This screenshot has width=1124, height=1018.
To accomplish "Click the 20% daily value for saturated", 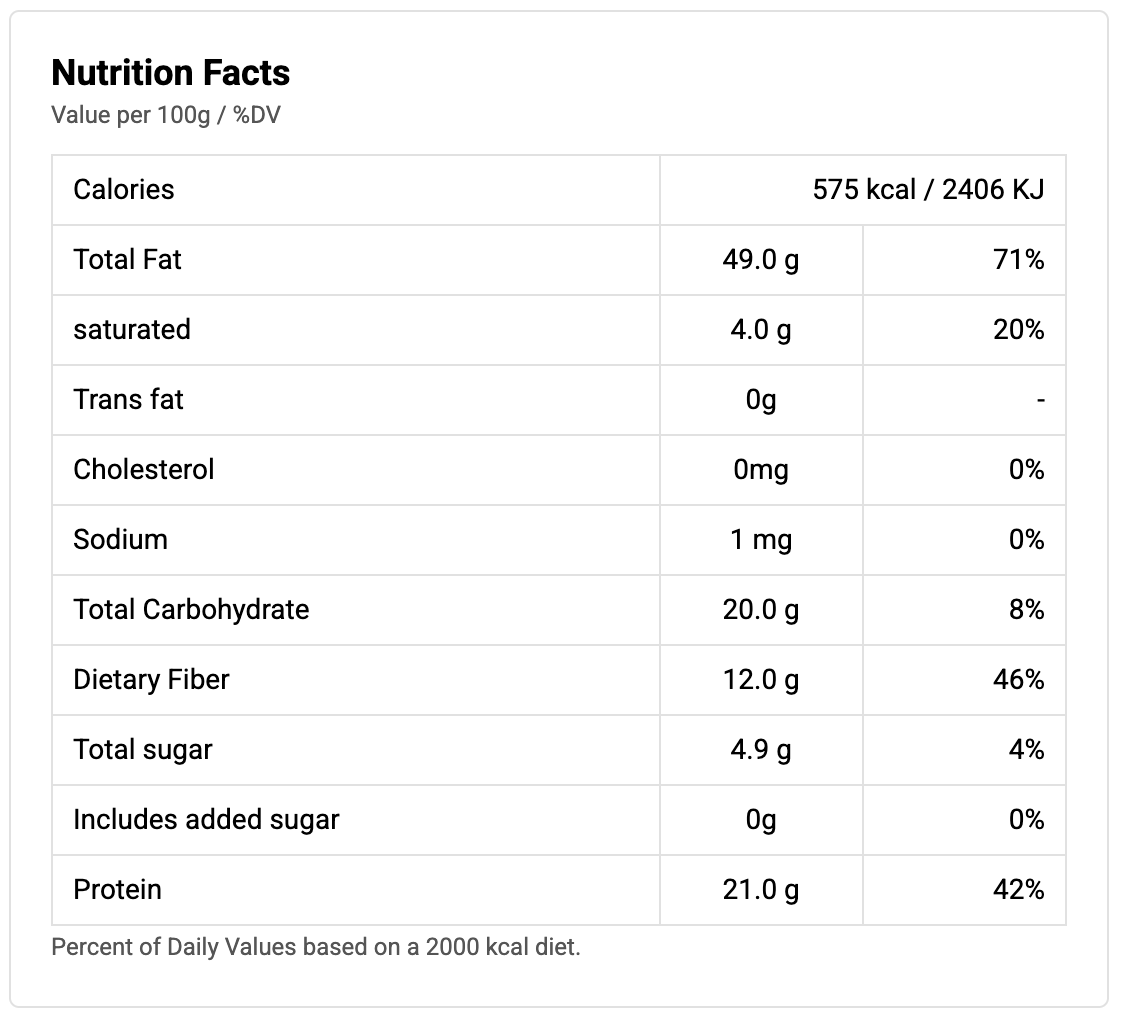I will [1019, 330].
